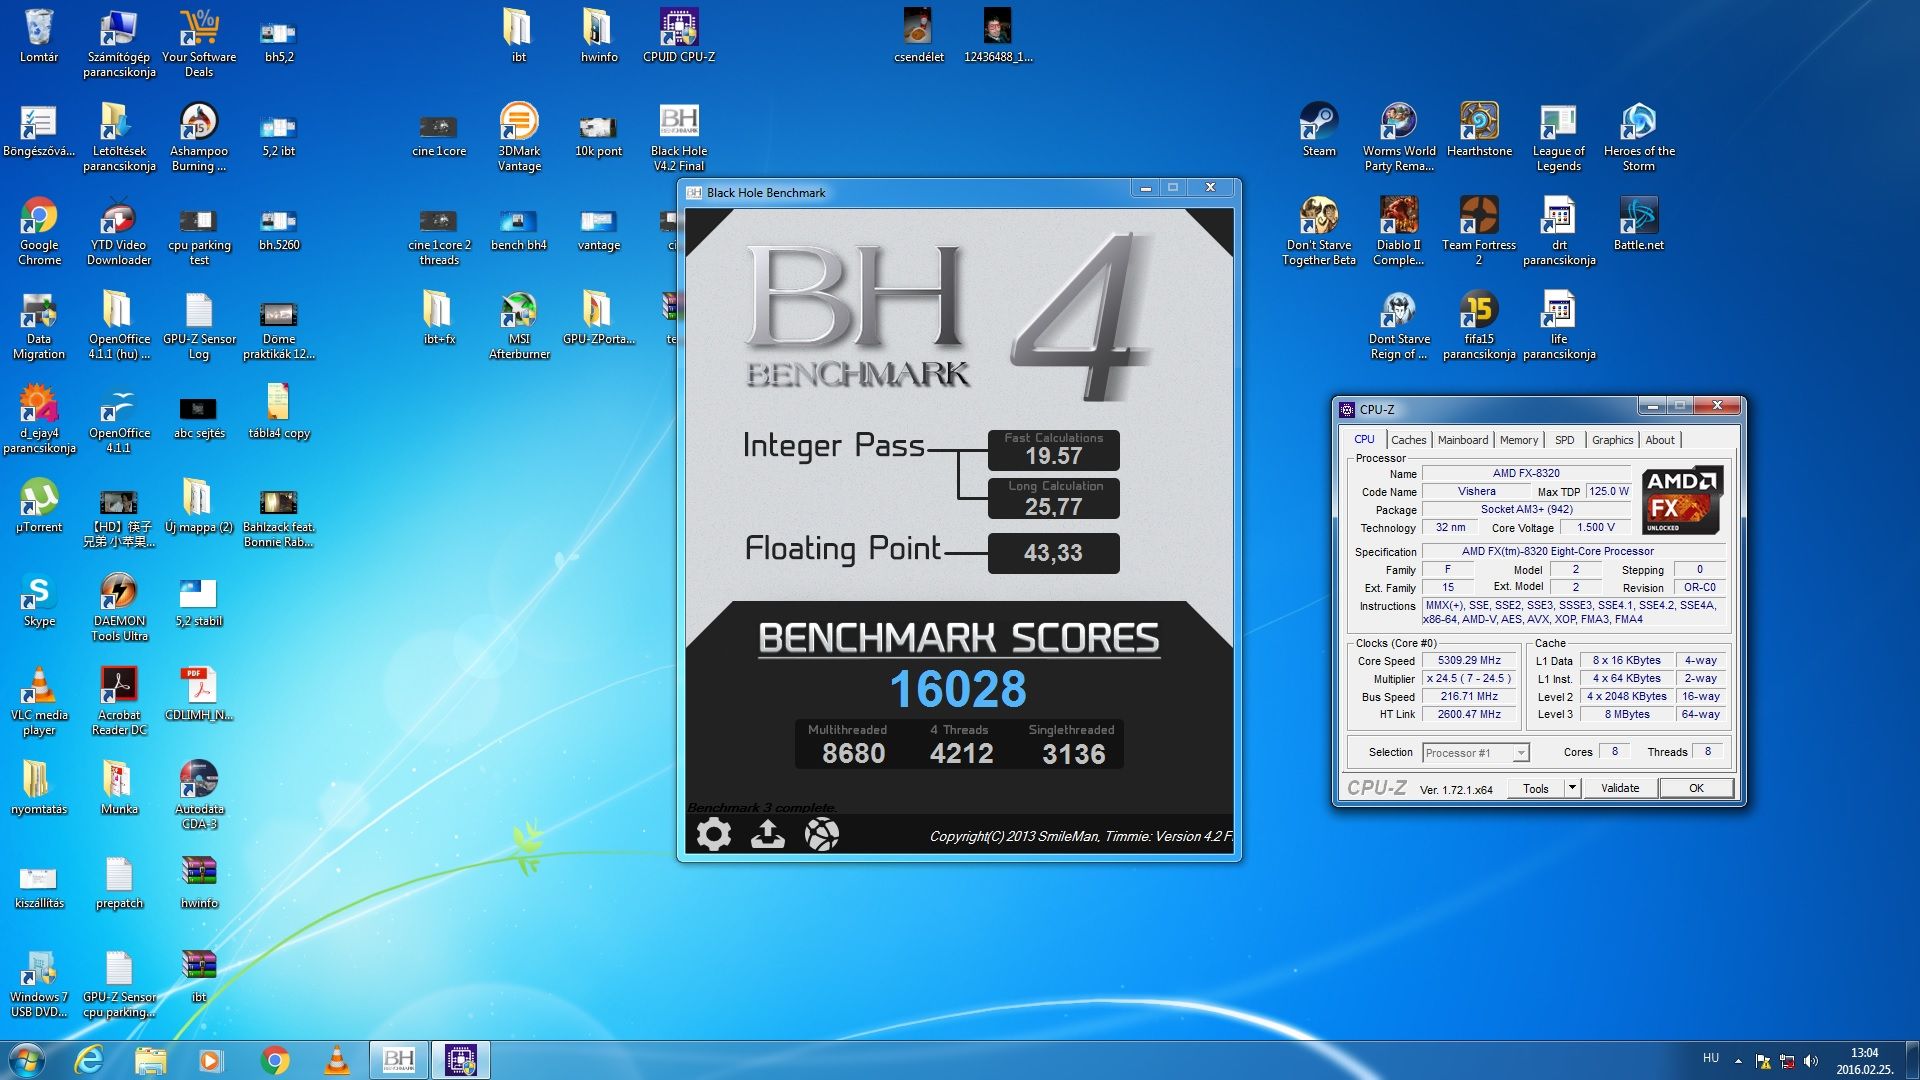Viewport: 1920px width, 1080px height.
Task: Click the HU language indicator
Action: coord(1711,1058)
